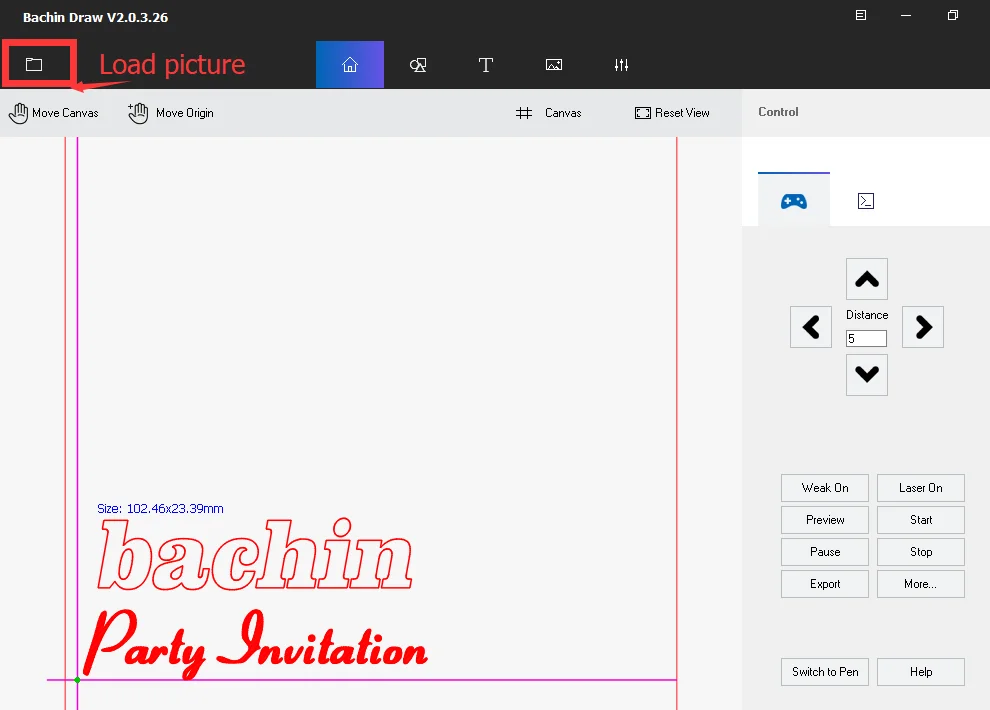990x710 pixels.
Task: Open the settings sliders tab
Action: 621,64
